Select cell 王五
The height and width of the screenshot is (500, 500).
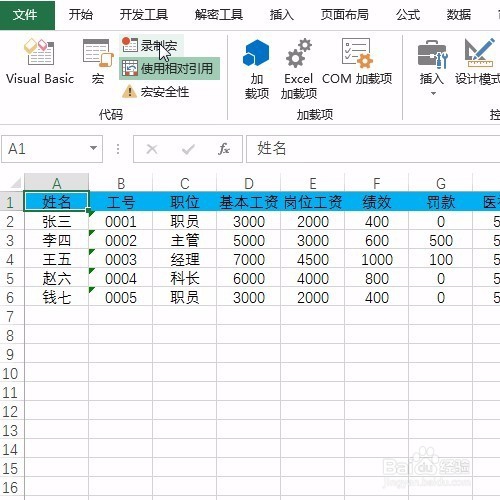point(56,259)
